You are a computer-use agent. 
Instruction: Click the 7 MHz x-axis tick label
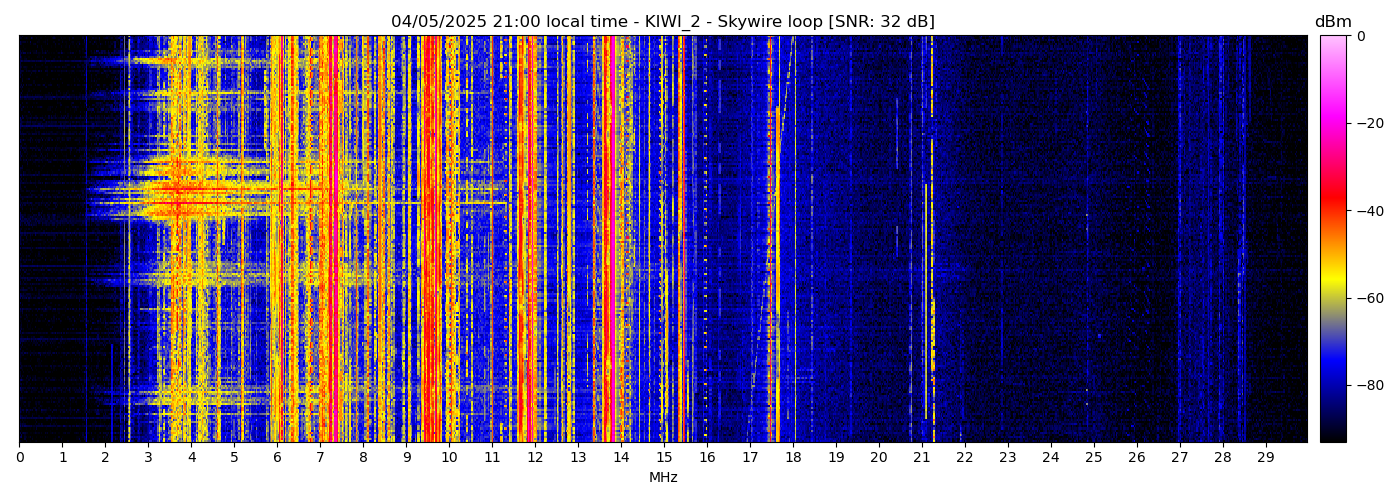pos(320,458)
